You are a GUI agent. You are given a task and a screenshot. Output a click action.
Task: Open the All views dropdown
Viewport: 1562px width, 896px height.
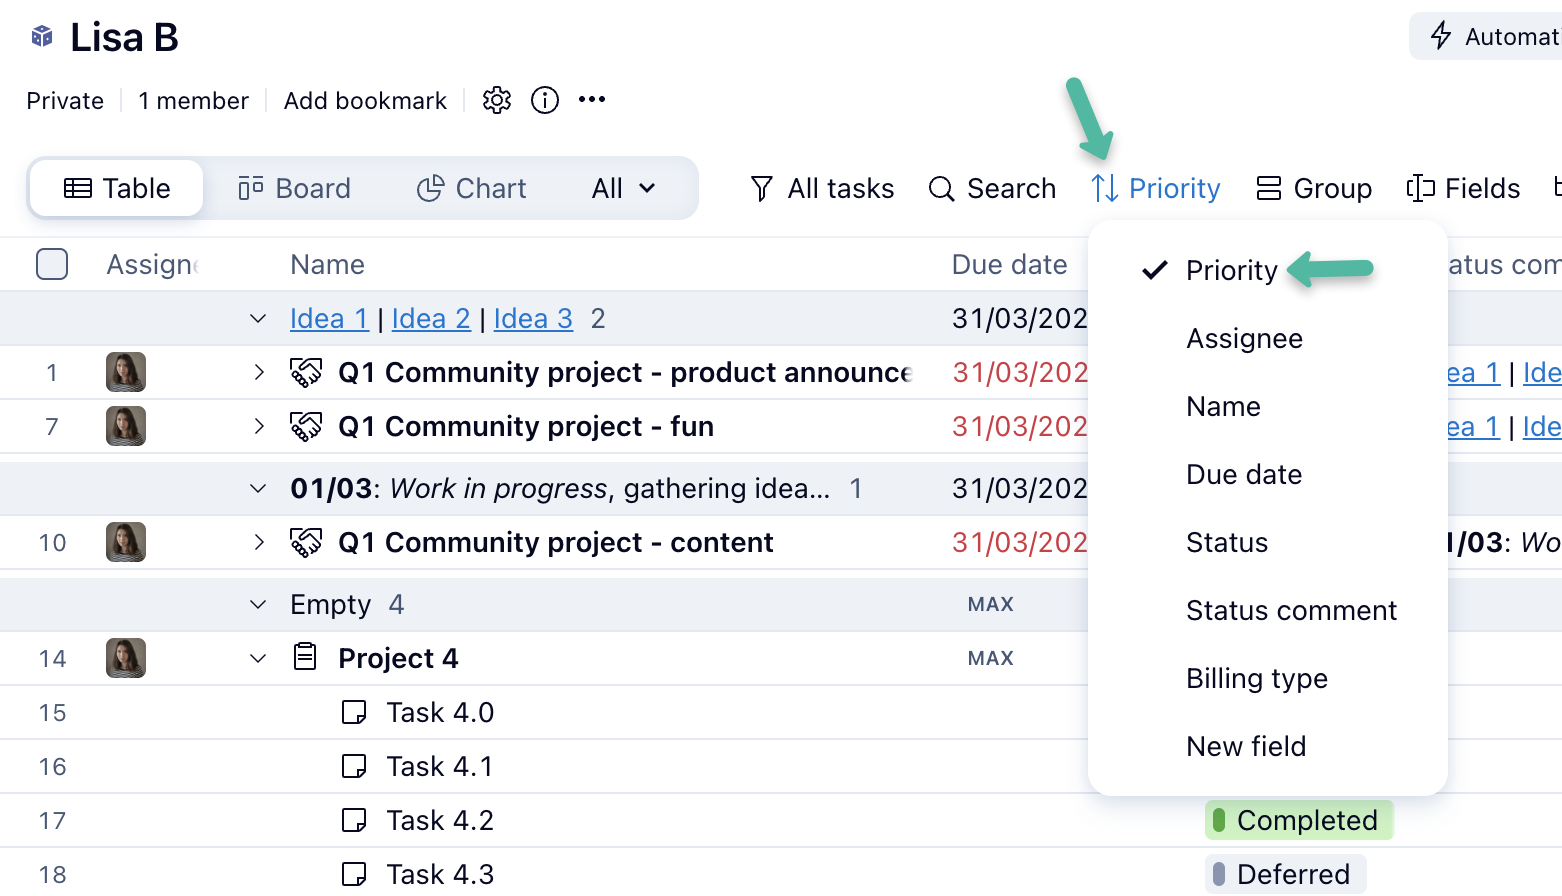coord(623,189)
